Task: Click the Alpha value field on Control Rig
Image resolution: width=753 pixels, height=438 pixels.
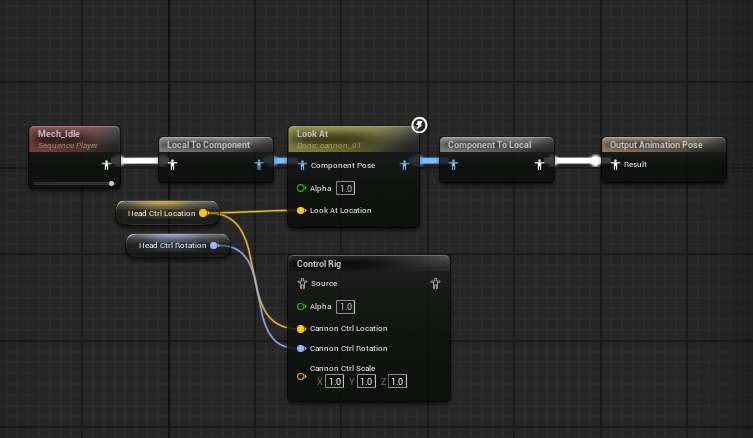Action: click(x=345, y=306)
